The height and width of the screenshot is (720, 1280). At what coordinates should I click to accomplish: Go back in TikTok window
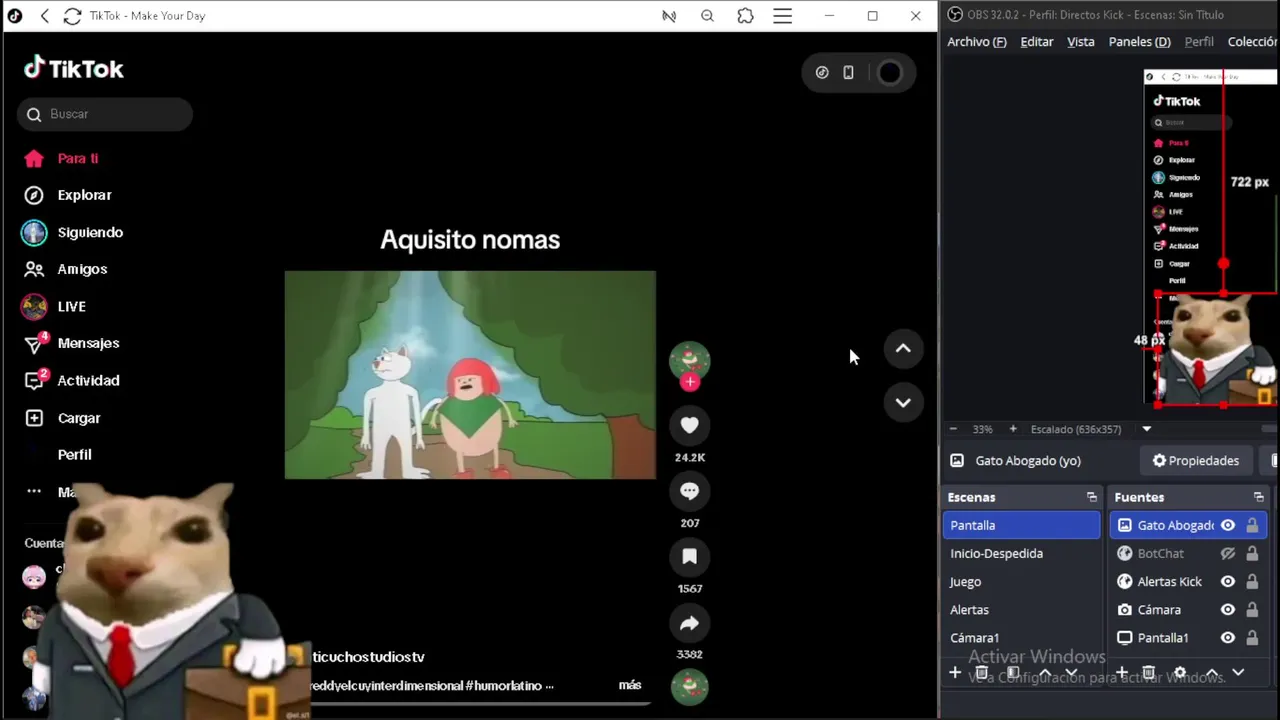[x=44, y=16]
